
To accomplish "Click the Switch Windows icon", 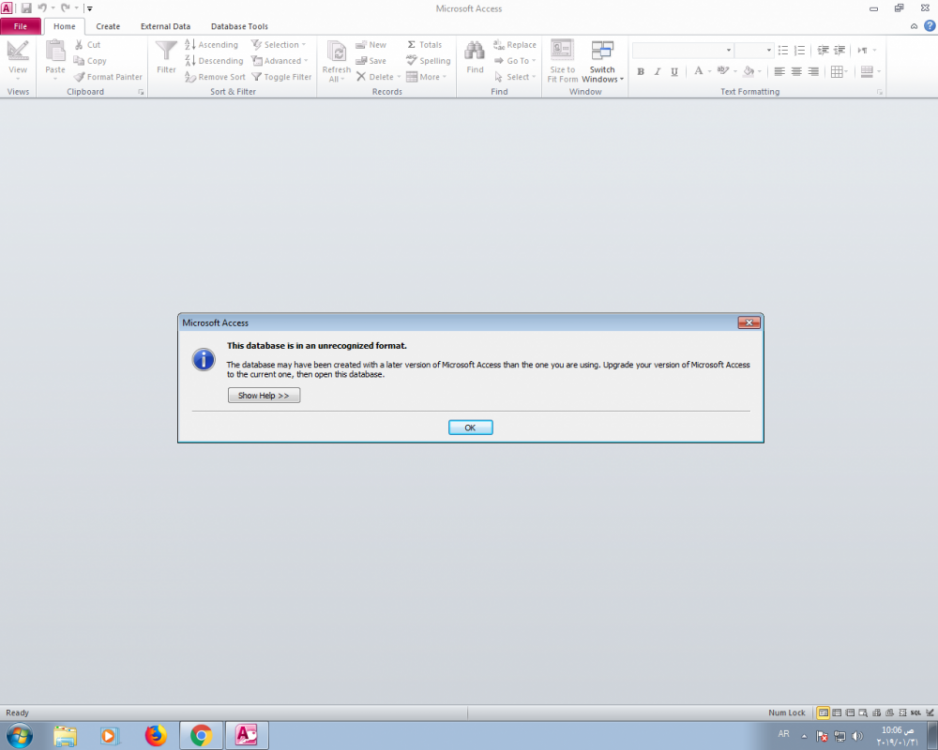I will click(602, 51).
